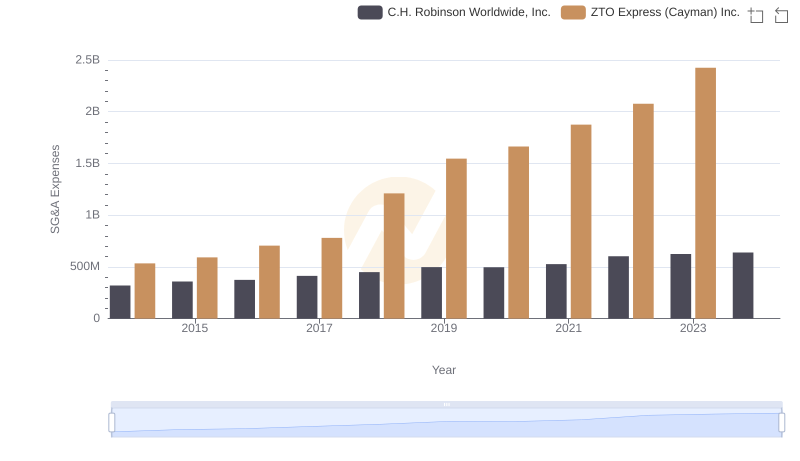Click the 0 y-axis label
This screenshot has width=800, height=461.
96,319
